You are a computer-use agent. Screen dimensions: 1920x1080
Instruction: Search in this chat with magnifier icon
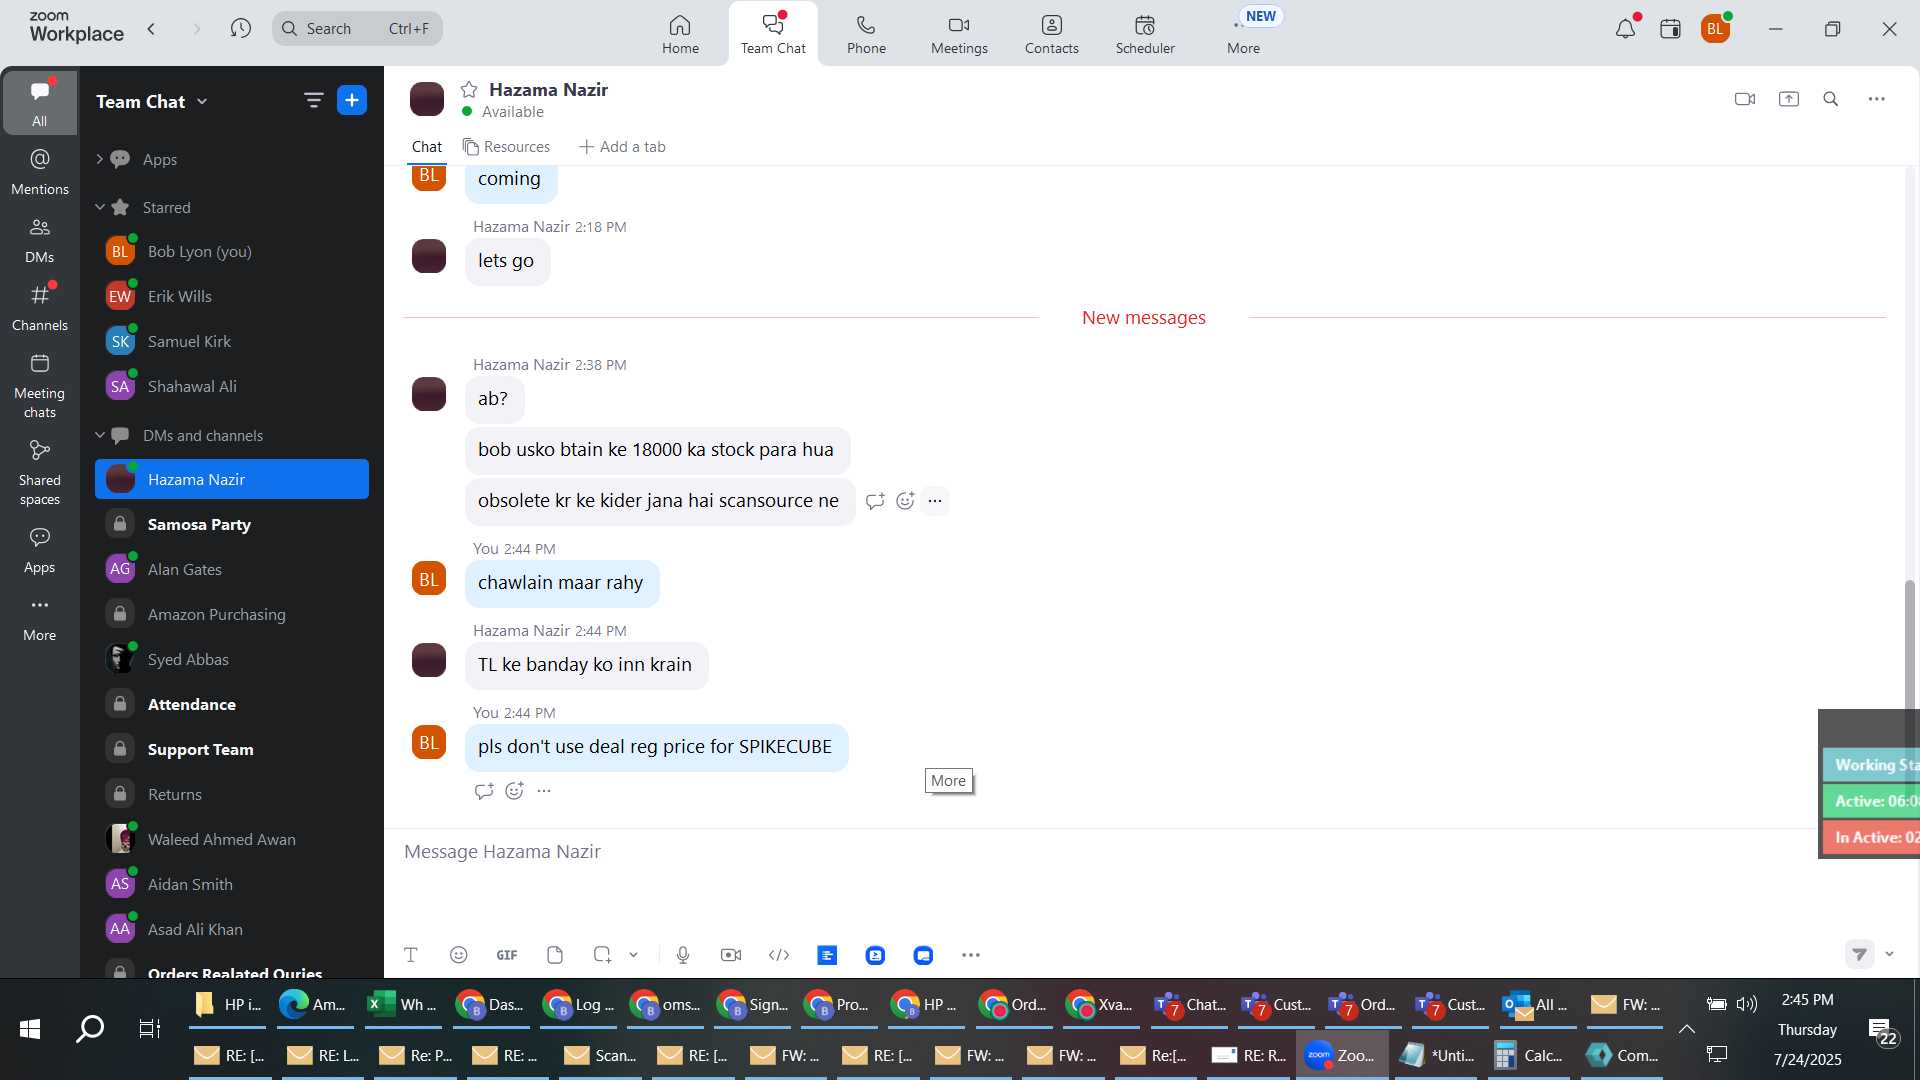point(1831,99)
